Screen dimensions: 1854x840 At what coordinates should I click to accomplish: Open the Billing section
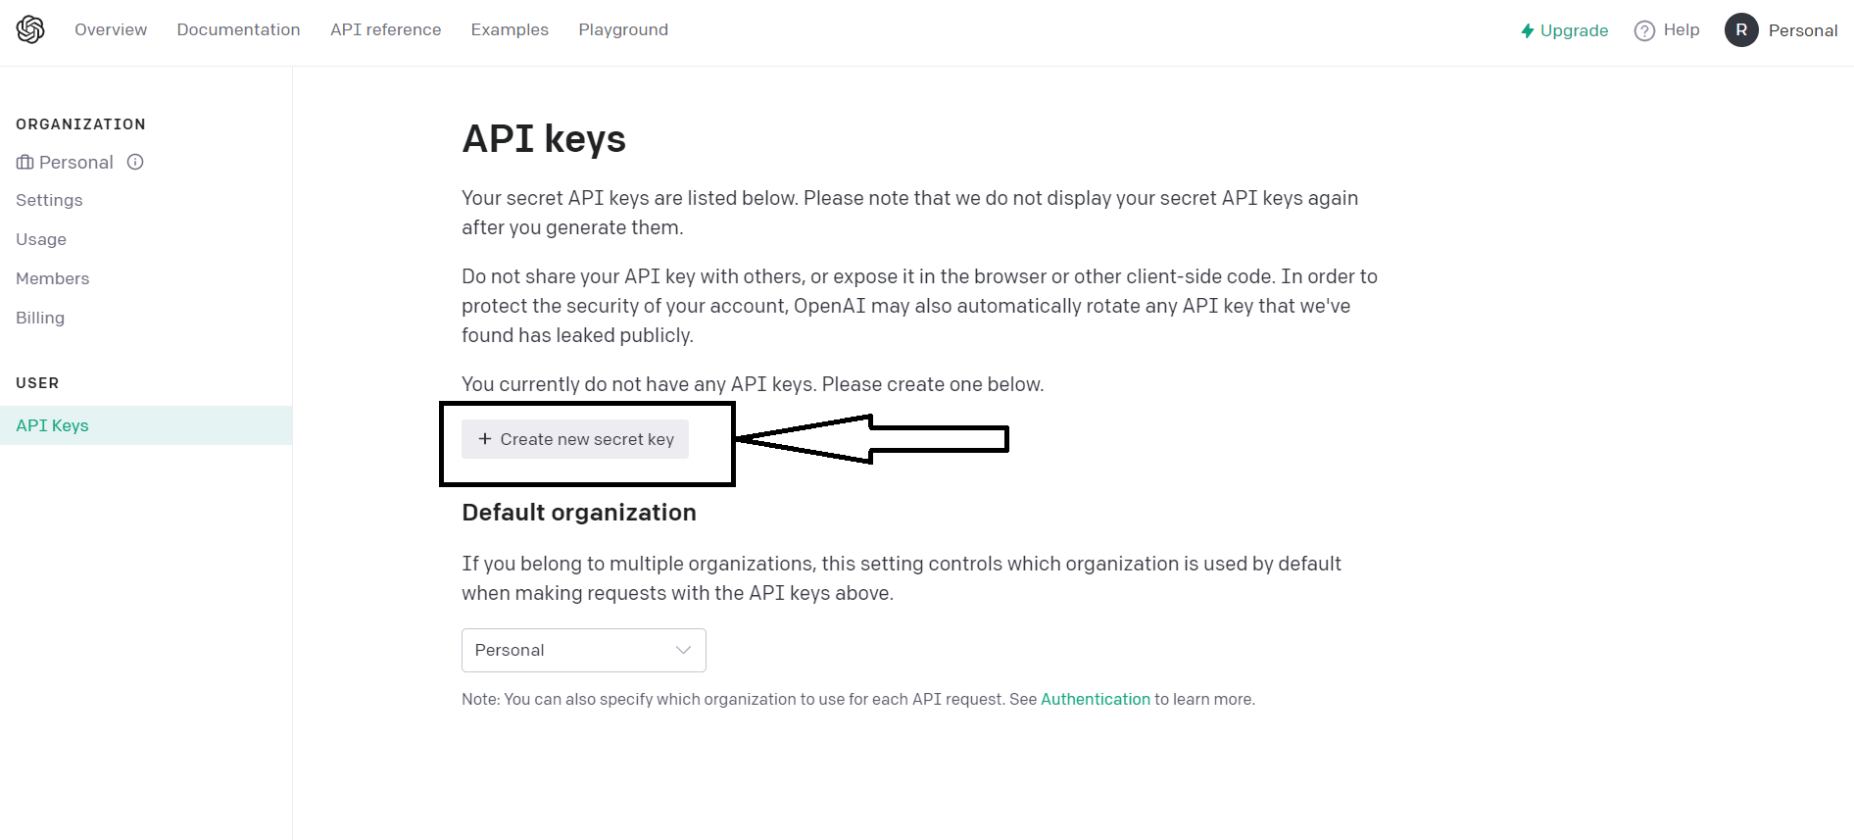(40, 317)
